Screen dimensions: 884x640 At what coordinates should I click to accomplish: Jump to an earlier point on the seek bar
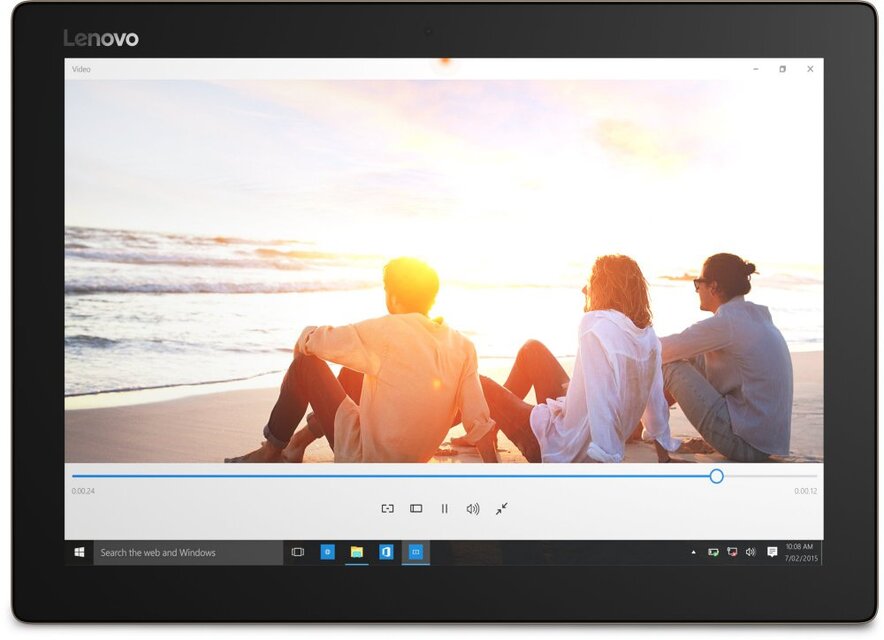coord(300,477)
